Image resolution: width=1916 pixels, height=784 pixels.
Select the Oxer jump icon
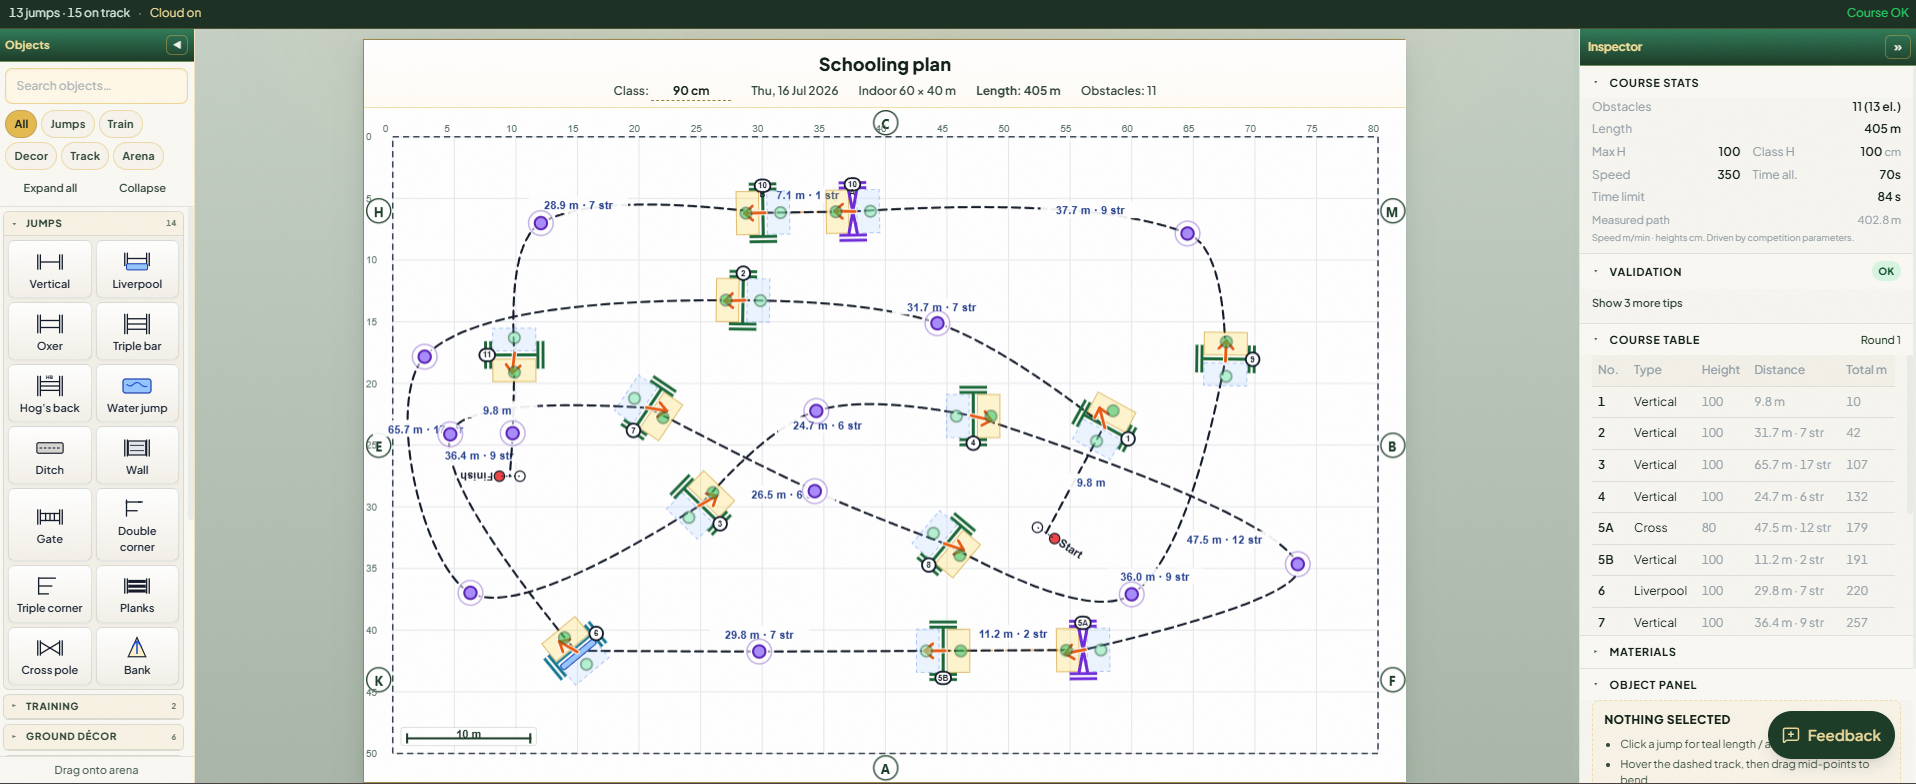50,331
